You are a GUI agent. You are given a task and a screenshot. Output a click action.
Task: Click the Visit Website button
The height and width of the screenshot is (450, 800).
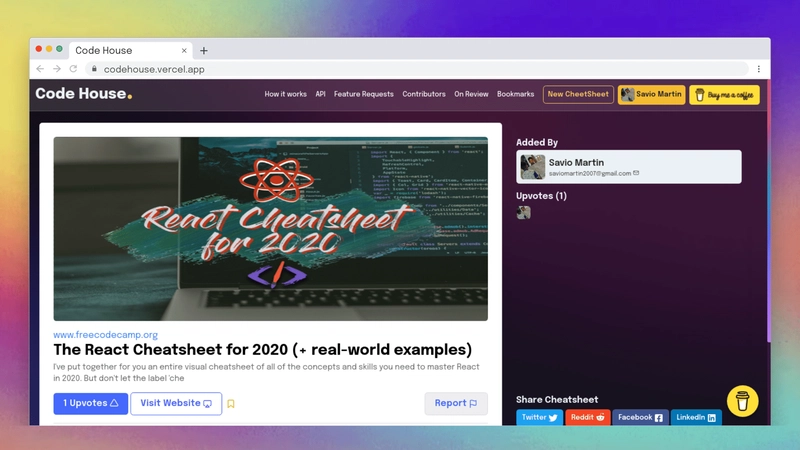(x=176, y=403)
